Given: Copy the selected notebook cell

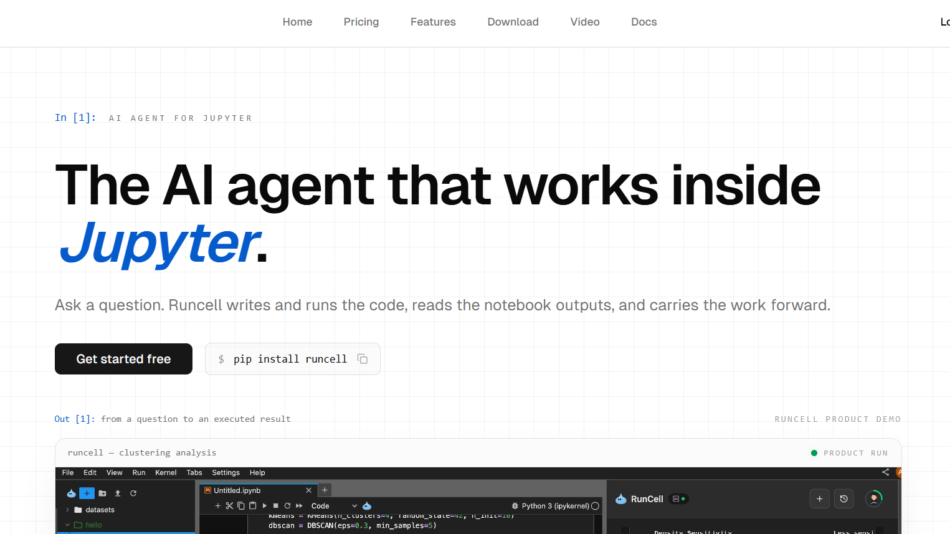Looking at the screenshot, I should 241,506.
